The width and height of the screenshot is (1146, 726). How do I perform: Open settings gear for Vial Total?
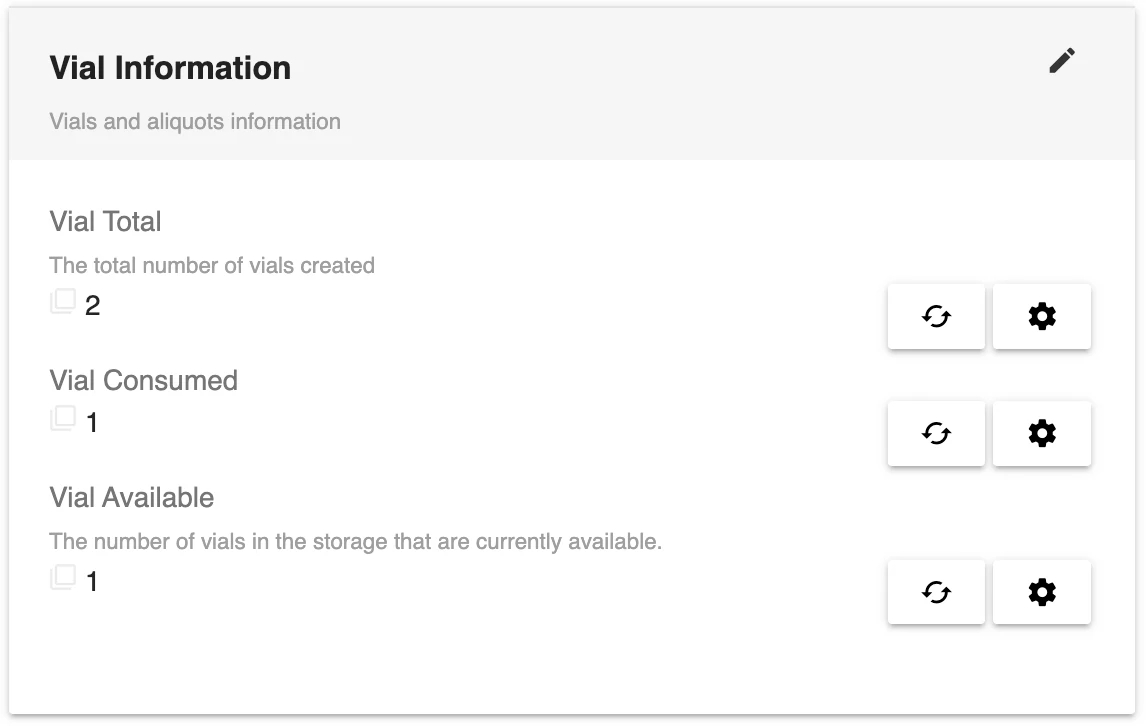[x=1042, y=317]
